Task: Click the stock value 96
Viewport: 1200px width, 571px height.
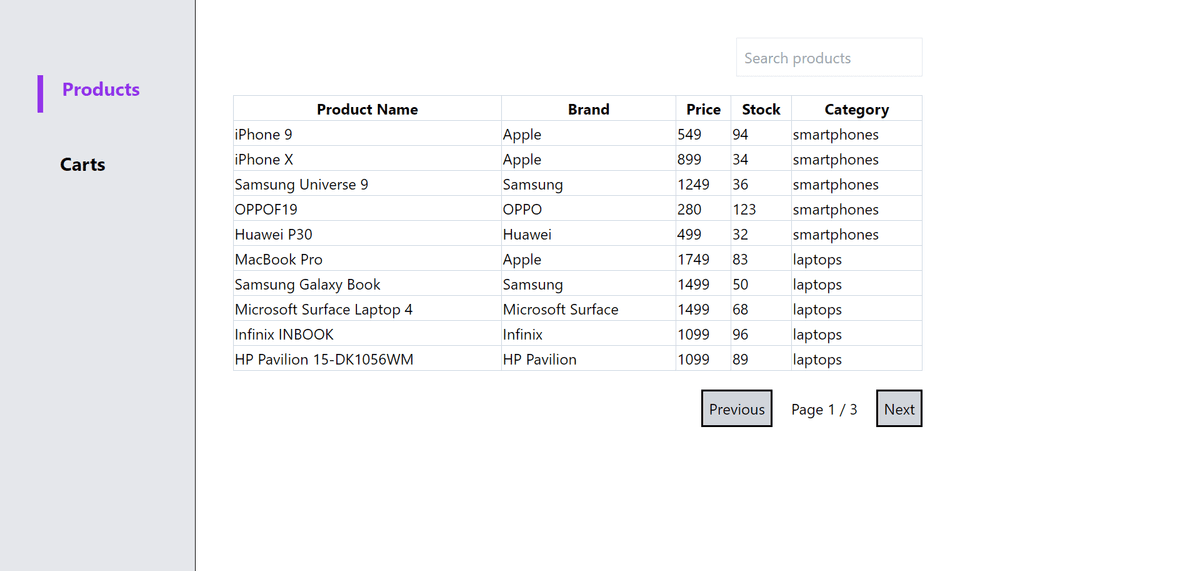Action: pyautogui.click(x=740, y=334)
